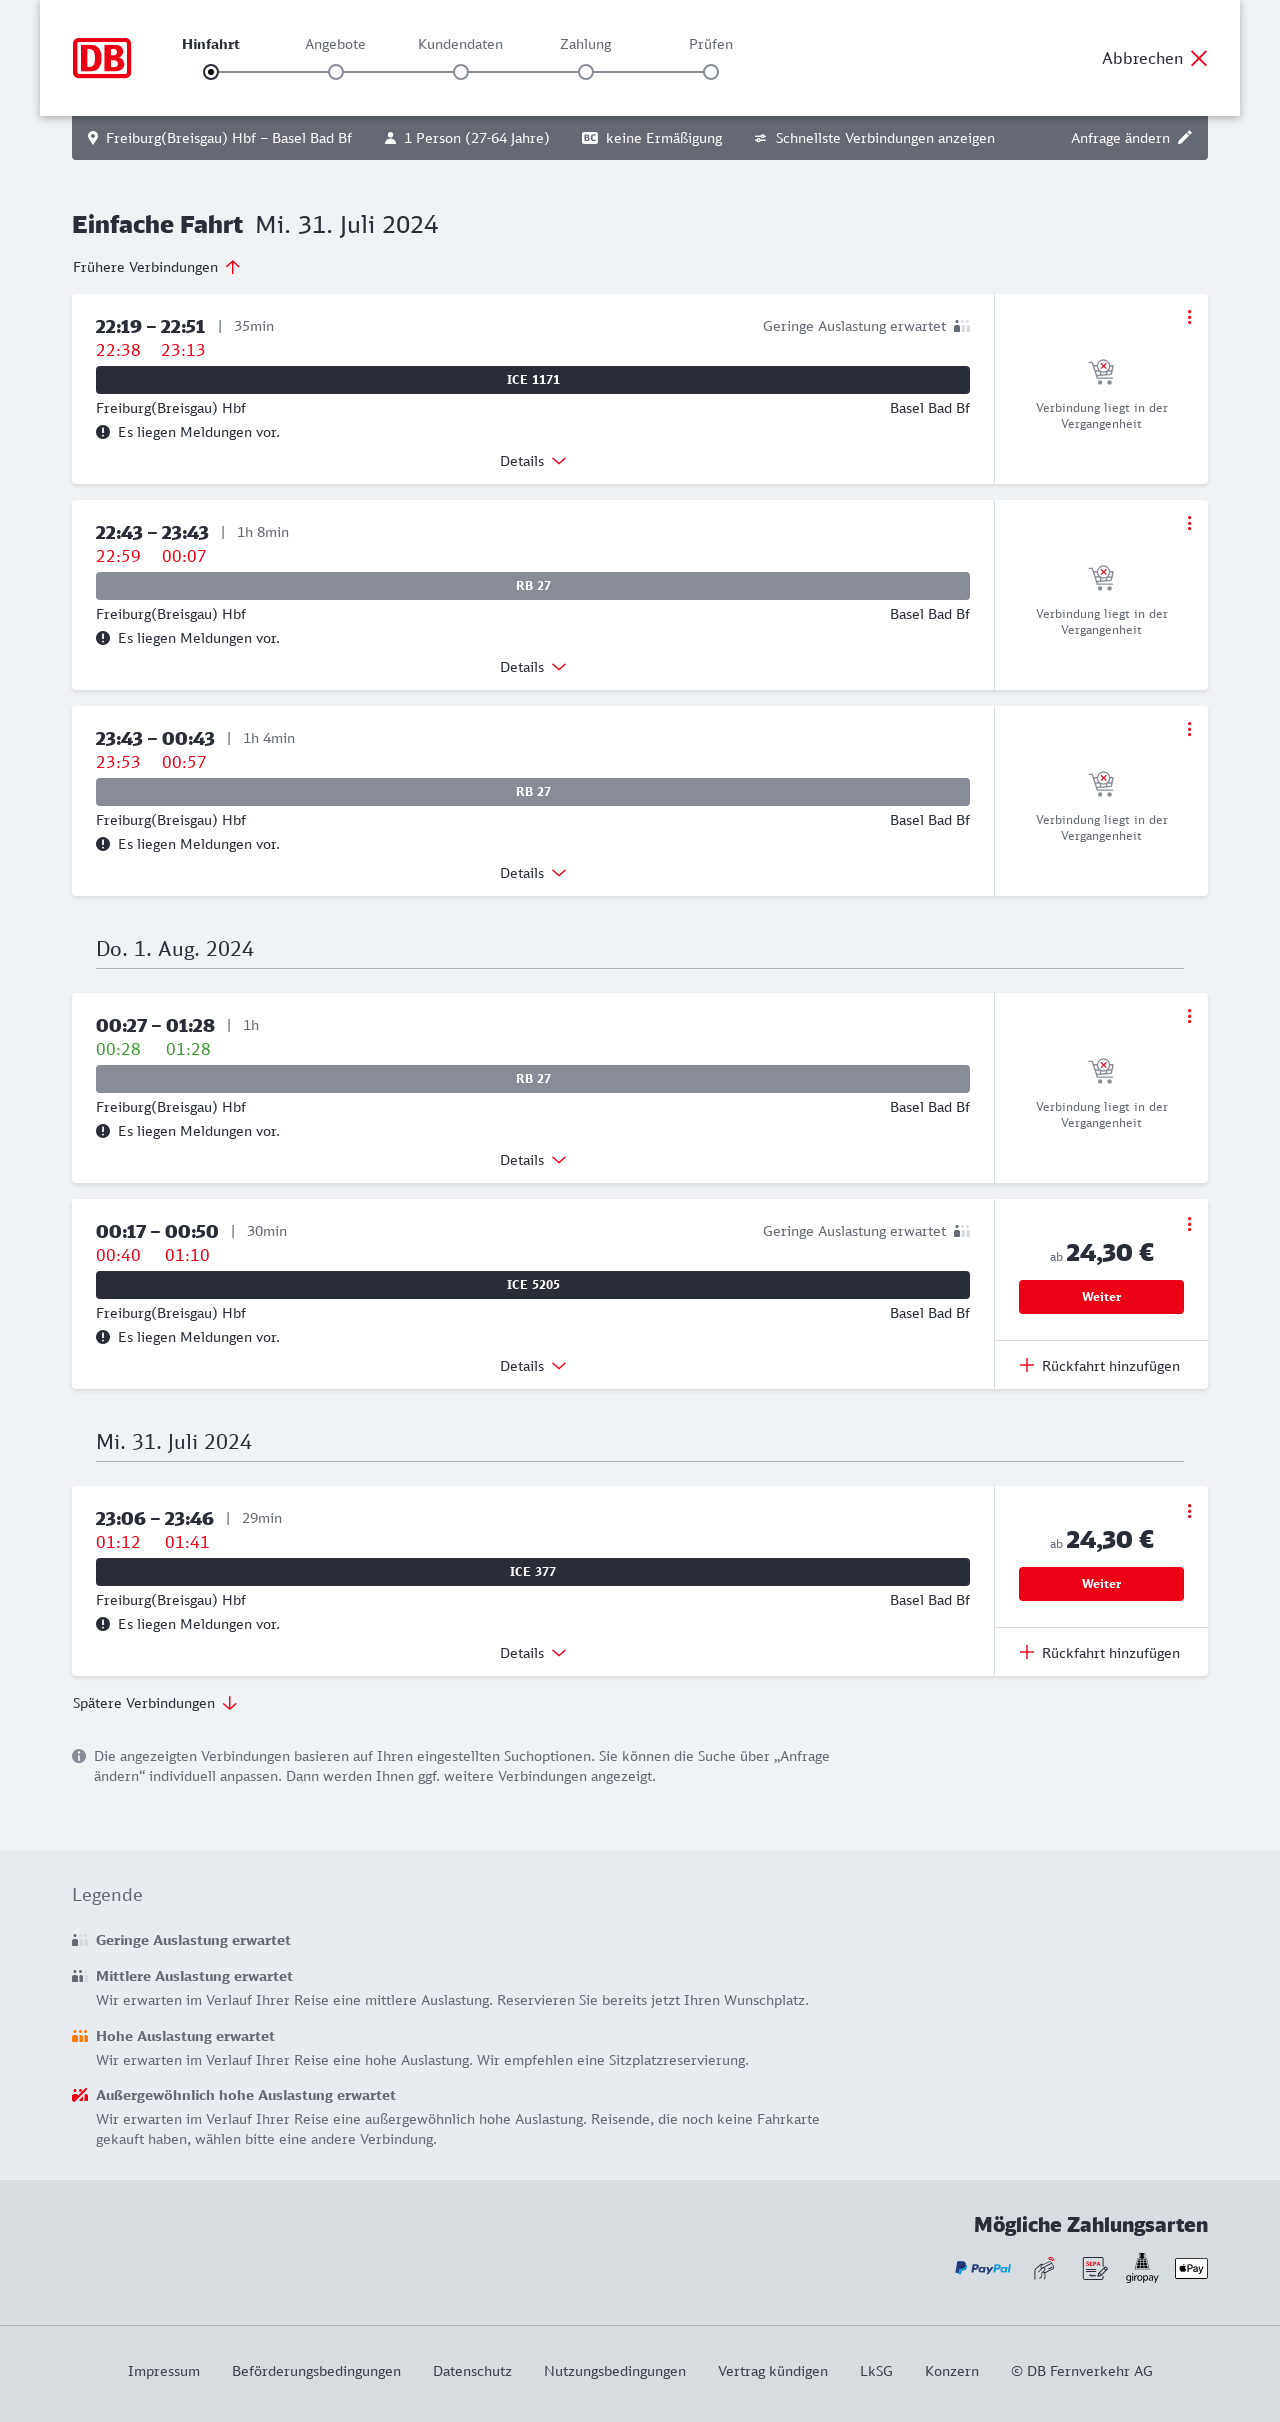Click the Abbrechen X icon

(x=1199, y=58)
